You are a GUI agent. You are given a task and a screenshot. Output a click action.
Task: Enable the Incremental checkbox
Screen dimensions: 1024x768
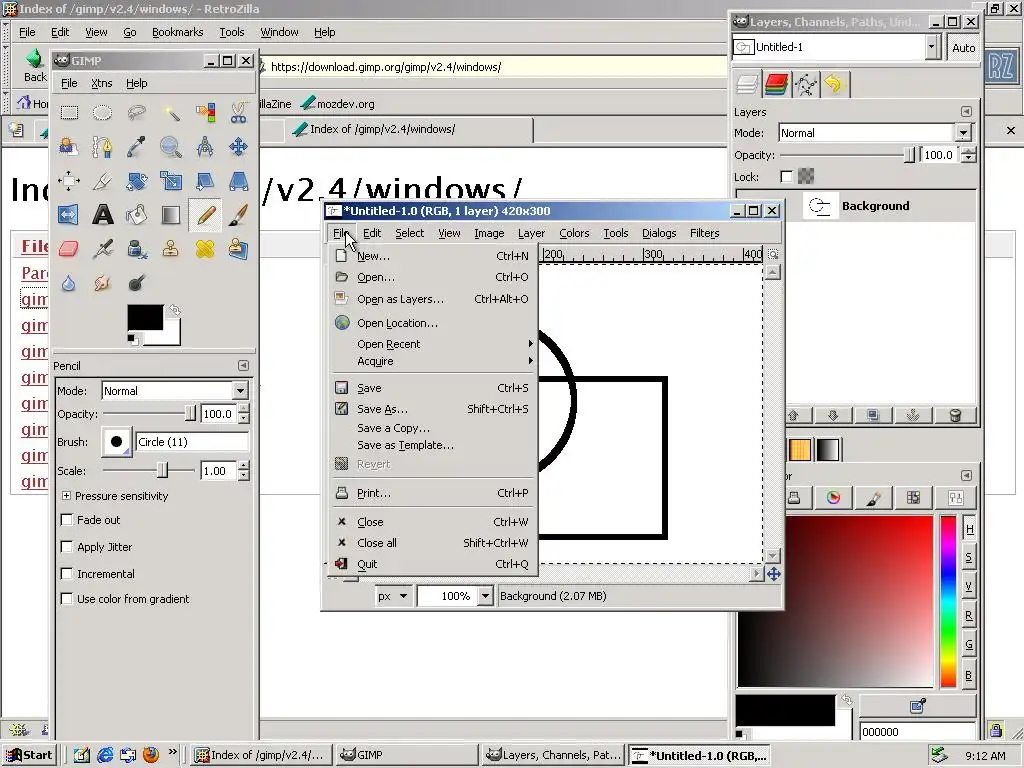66,573
